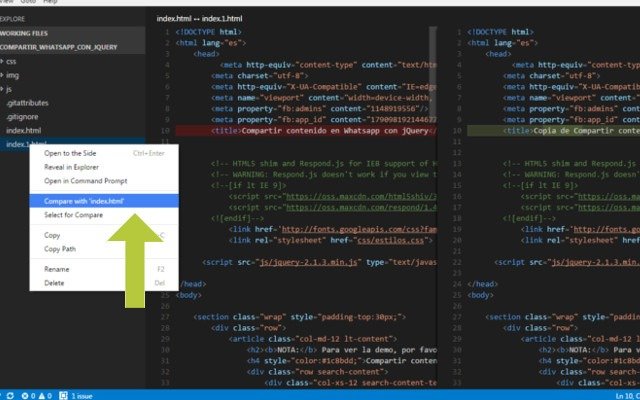Click '<section class="wrap"' line in left editor
The image size is (640, 400).
[300, 317]
